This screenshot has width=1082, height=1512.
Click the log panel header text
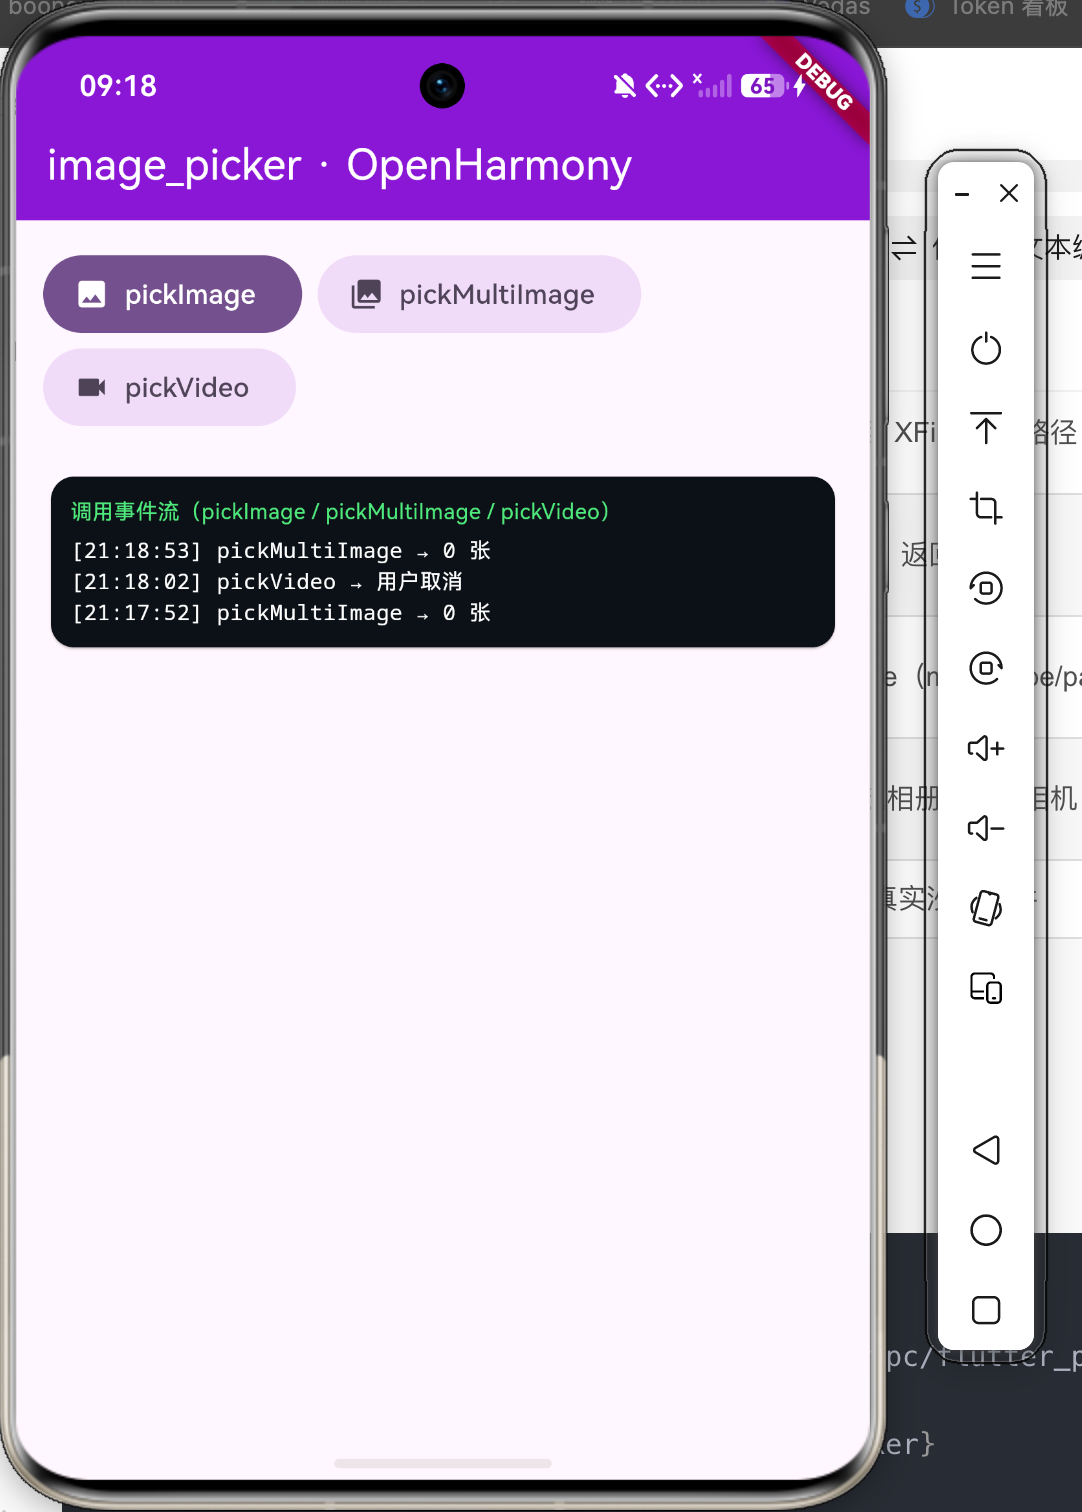pos(340,511)
